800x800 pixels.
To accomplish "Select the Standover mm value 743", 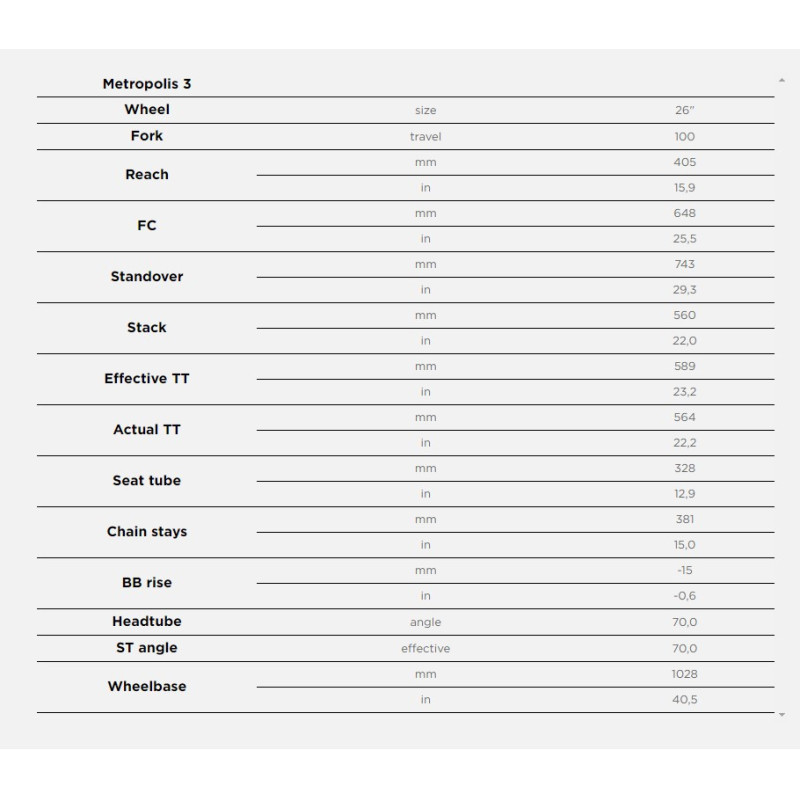I will click(x=685, y=264).
